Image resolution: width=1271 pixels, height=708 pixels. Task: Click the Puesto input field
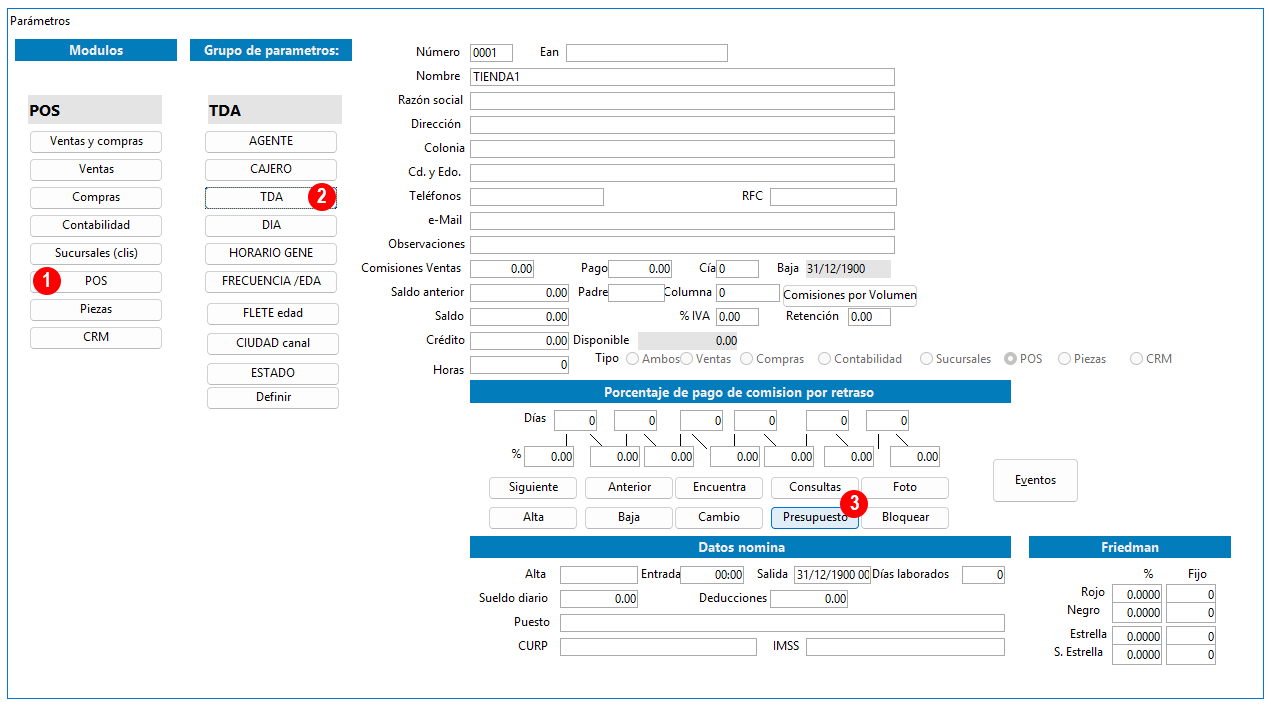(x=782, y=623)
